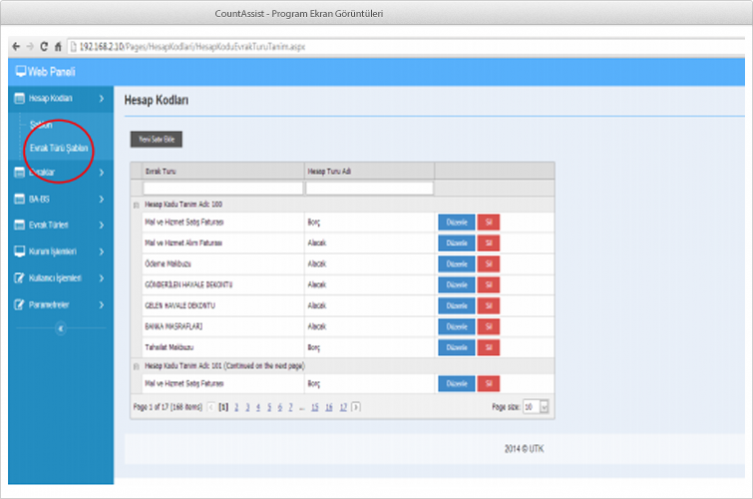Click Sil for the Tahsilat Makbuzu row
753x499 pixels.
pyautogui.click(x=488, y=347)
